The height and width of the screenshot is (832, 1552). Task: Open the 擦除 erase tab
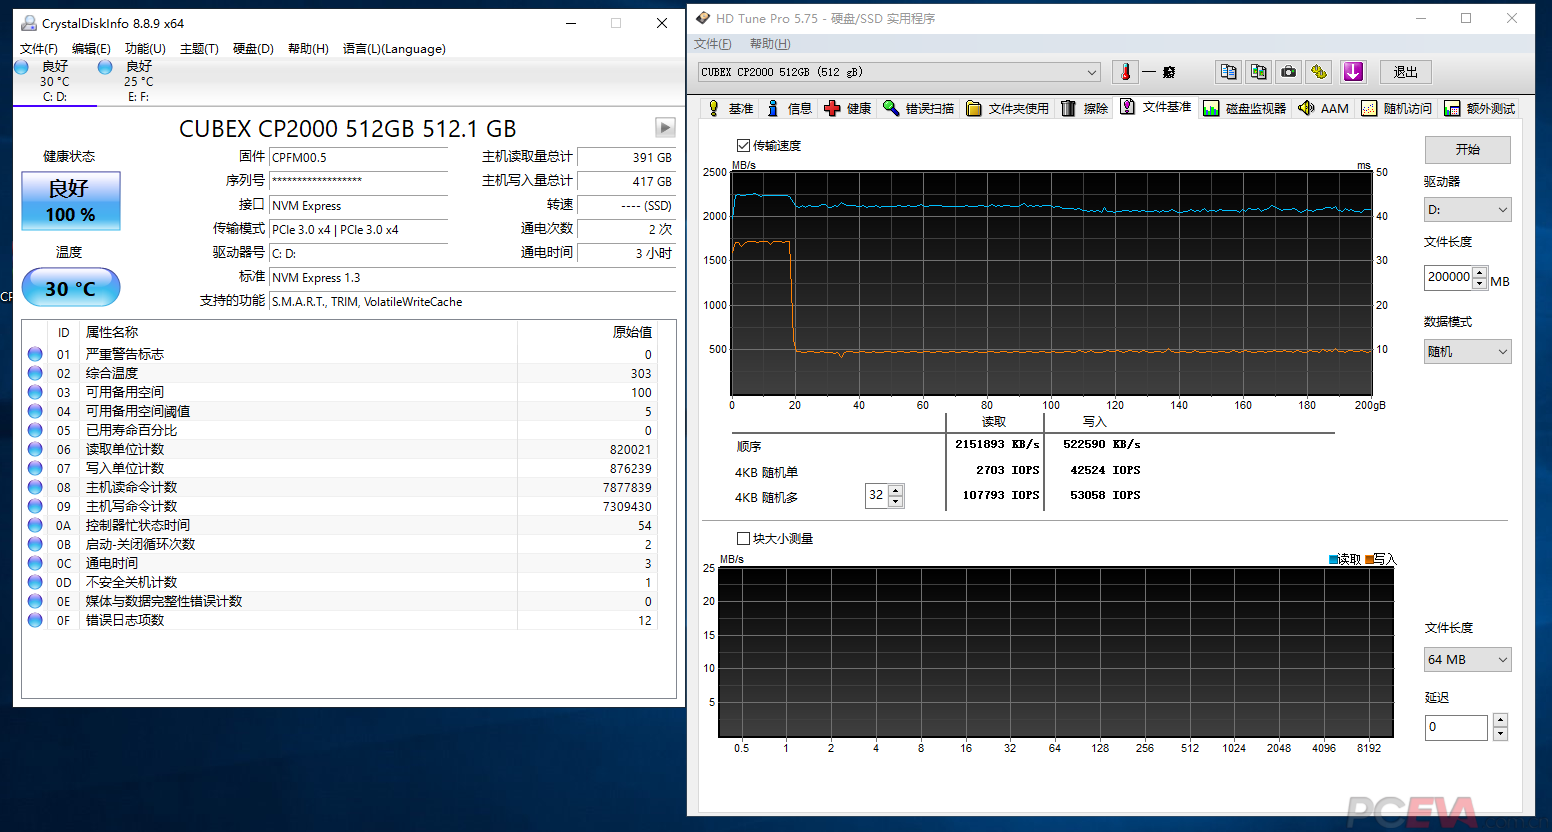tap(1084, 108)
